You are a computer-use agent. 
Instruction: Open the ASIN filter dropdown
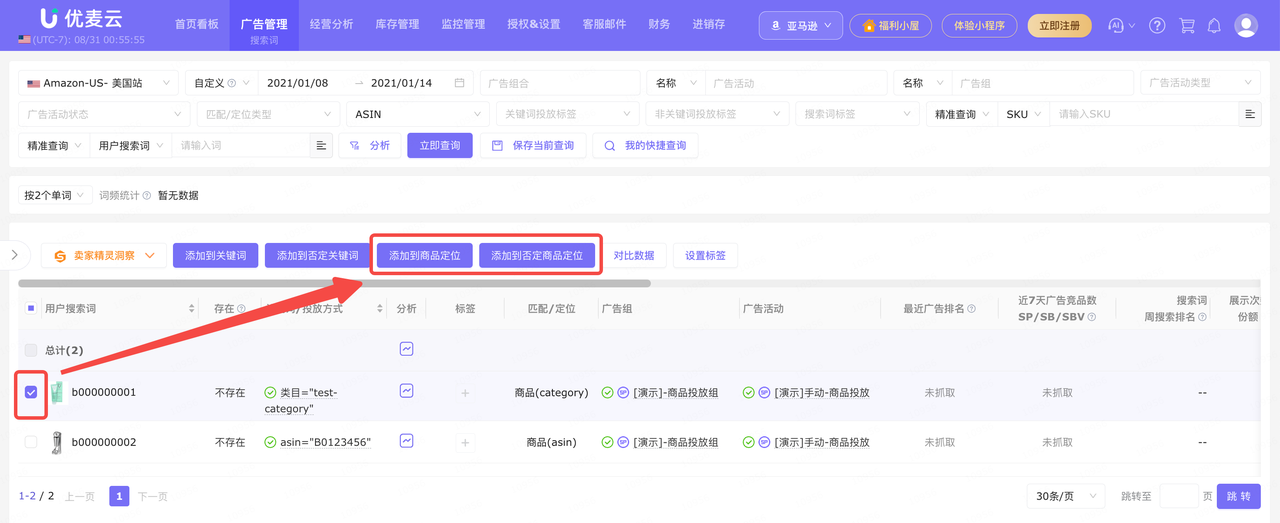pos(418,114)
